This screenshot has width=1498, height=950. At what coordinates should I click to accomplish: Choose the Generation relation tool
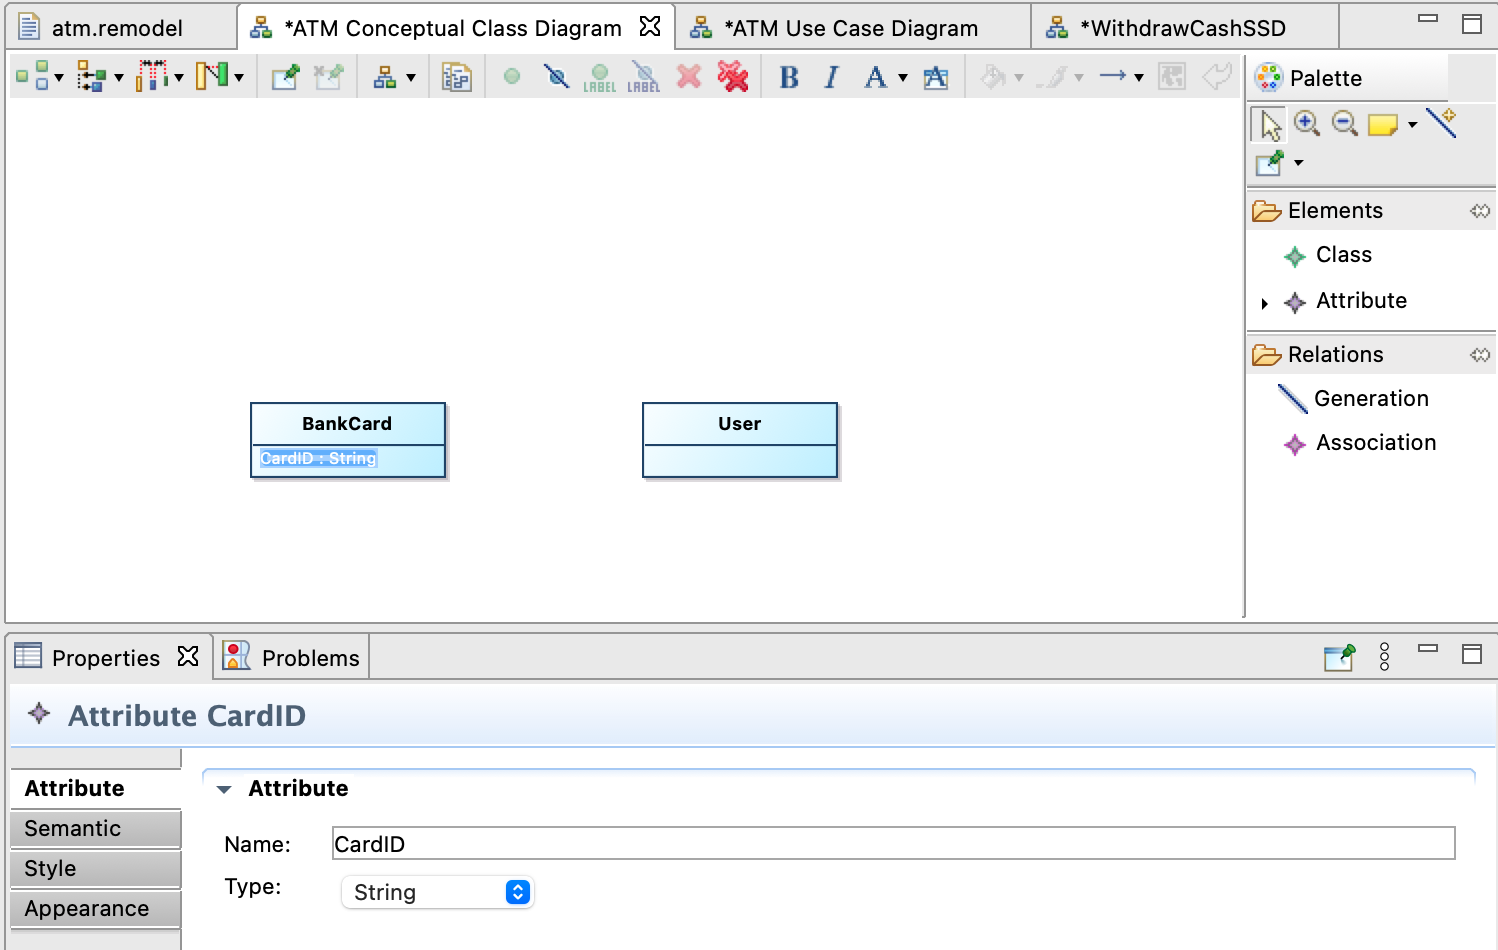point(1370,399)
